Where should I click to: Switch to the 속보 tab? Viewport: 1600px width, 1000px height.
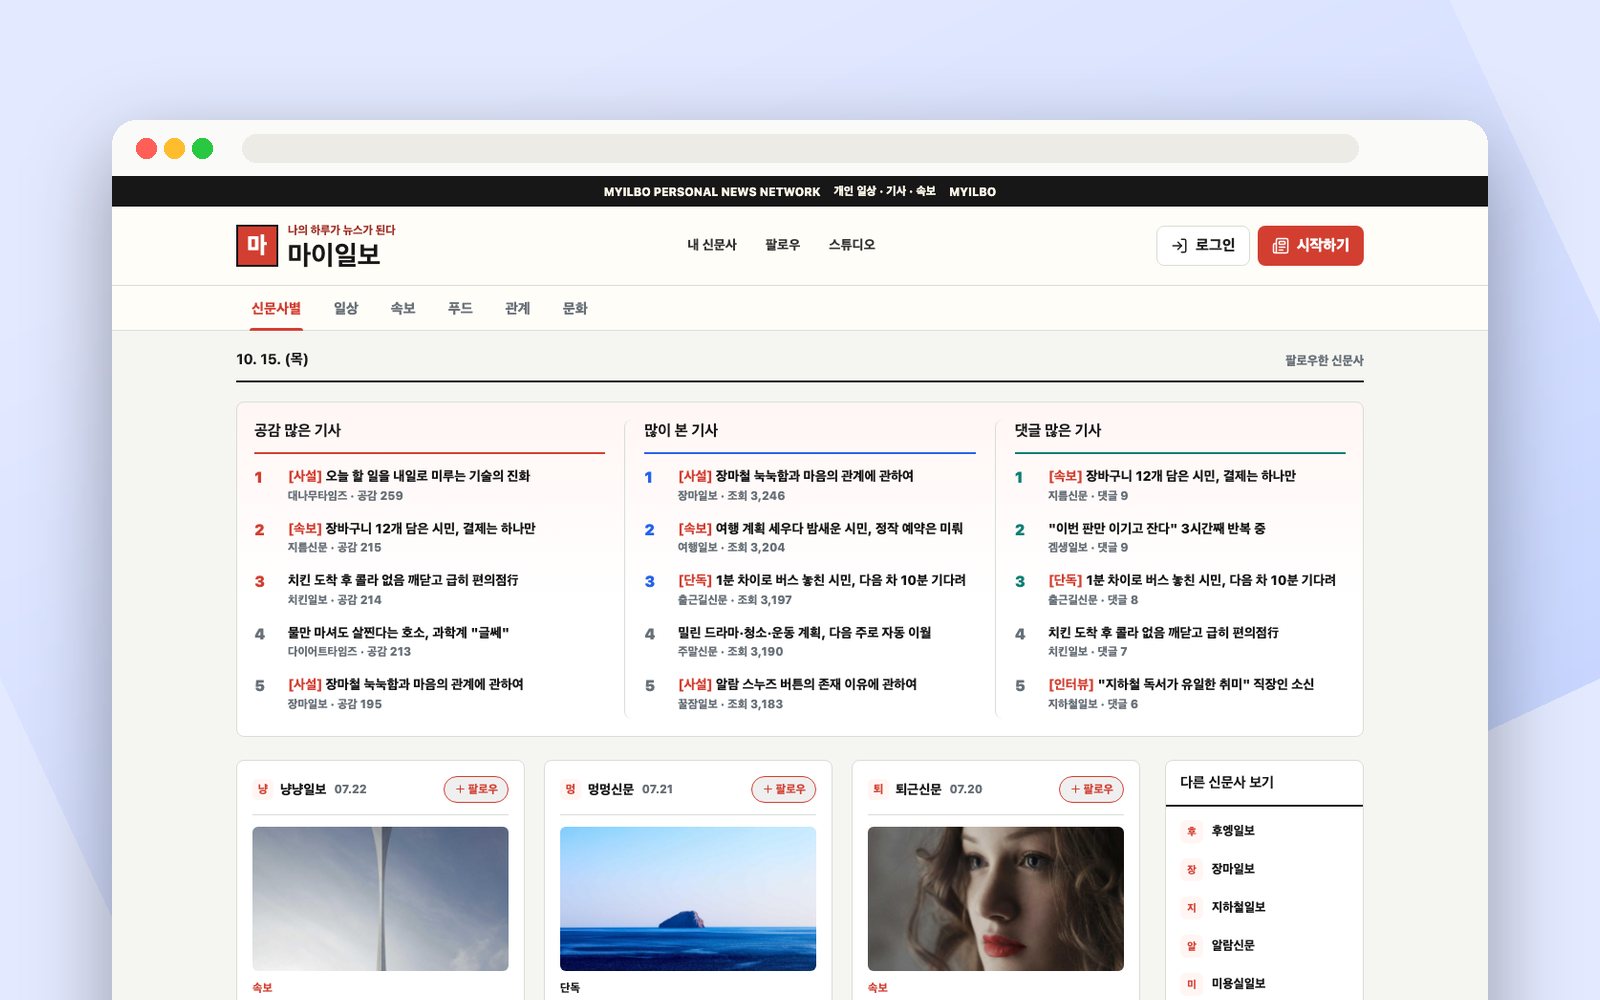[x=403, y=308]
